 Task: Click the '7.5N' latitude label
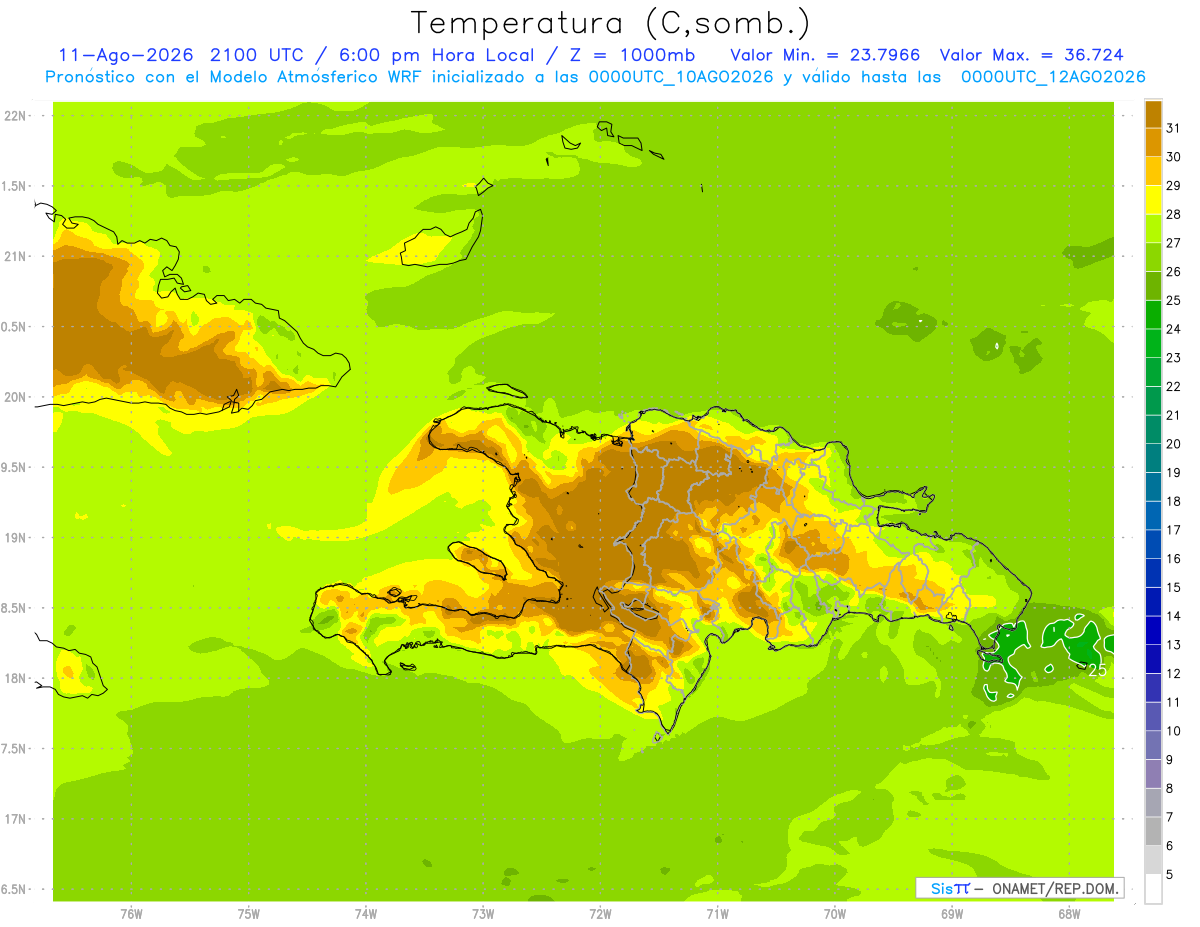(x=15, y=749)
